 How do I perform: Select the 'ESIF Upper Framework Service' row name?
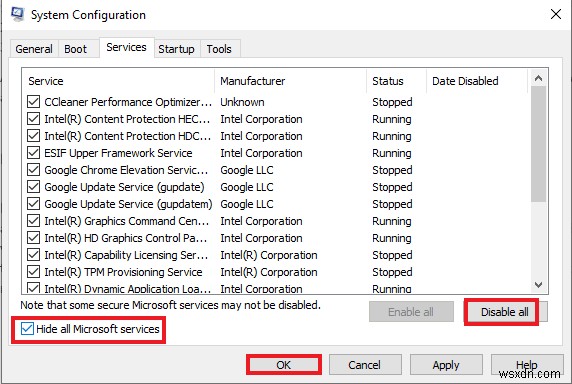click(x=118, y=153)
